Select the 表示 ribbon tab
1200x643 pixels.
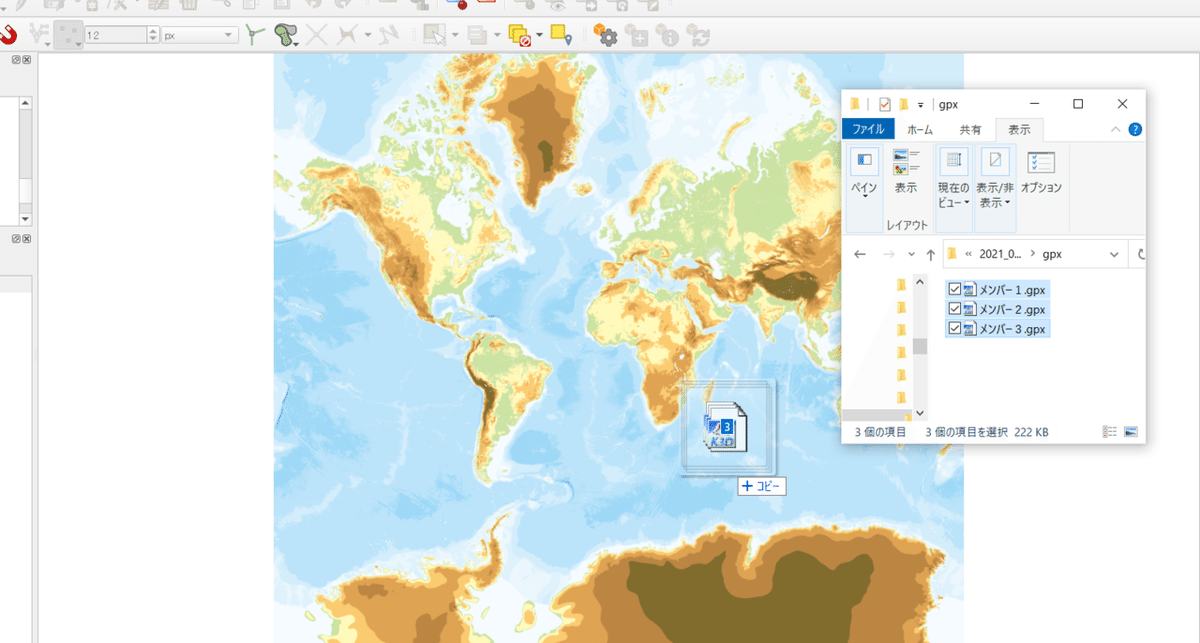tap(1019, 130)
